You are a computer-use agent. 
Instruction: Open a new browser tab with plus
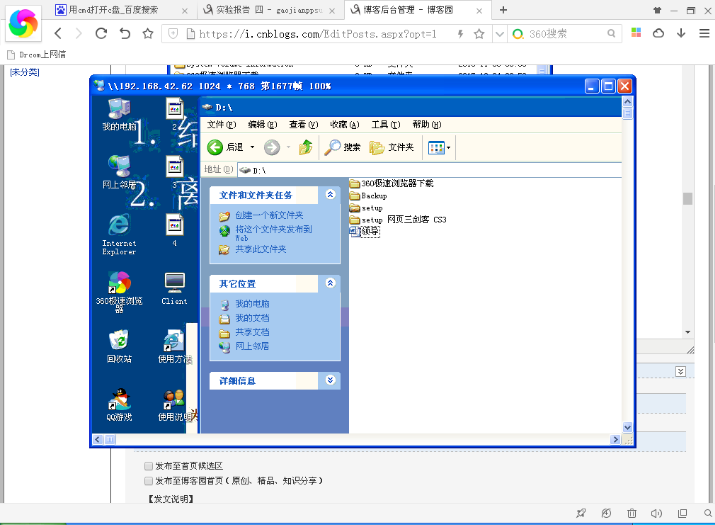tap(503, 10)
